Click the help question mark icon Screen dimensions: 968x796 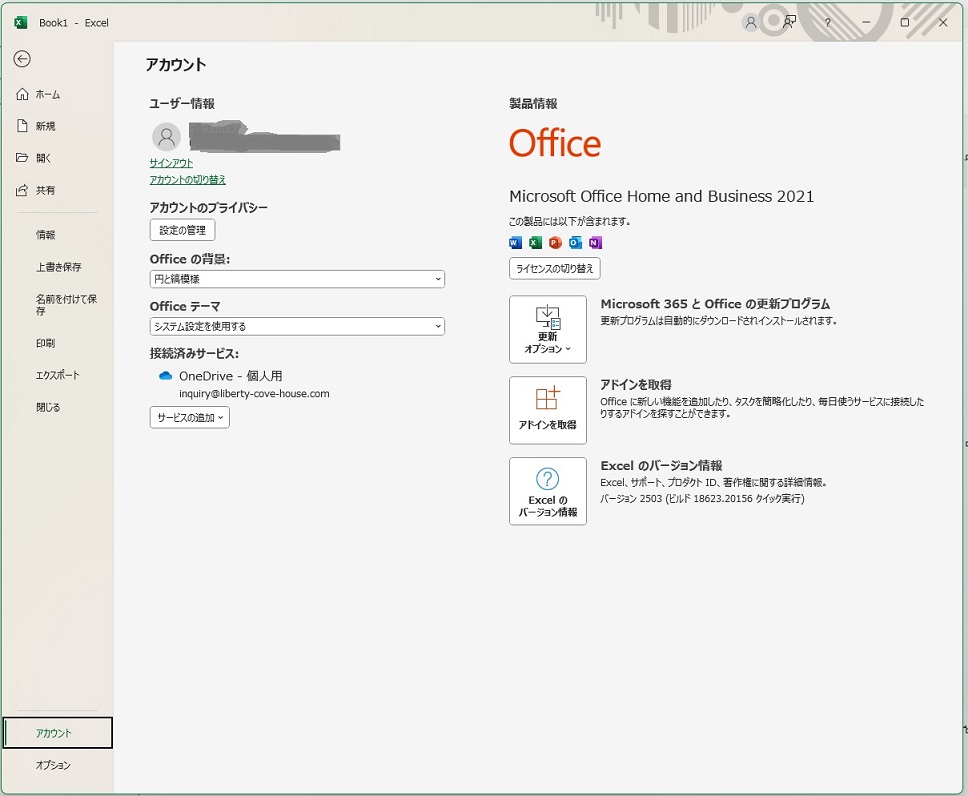coord(827,23)
